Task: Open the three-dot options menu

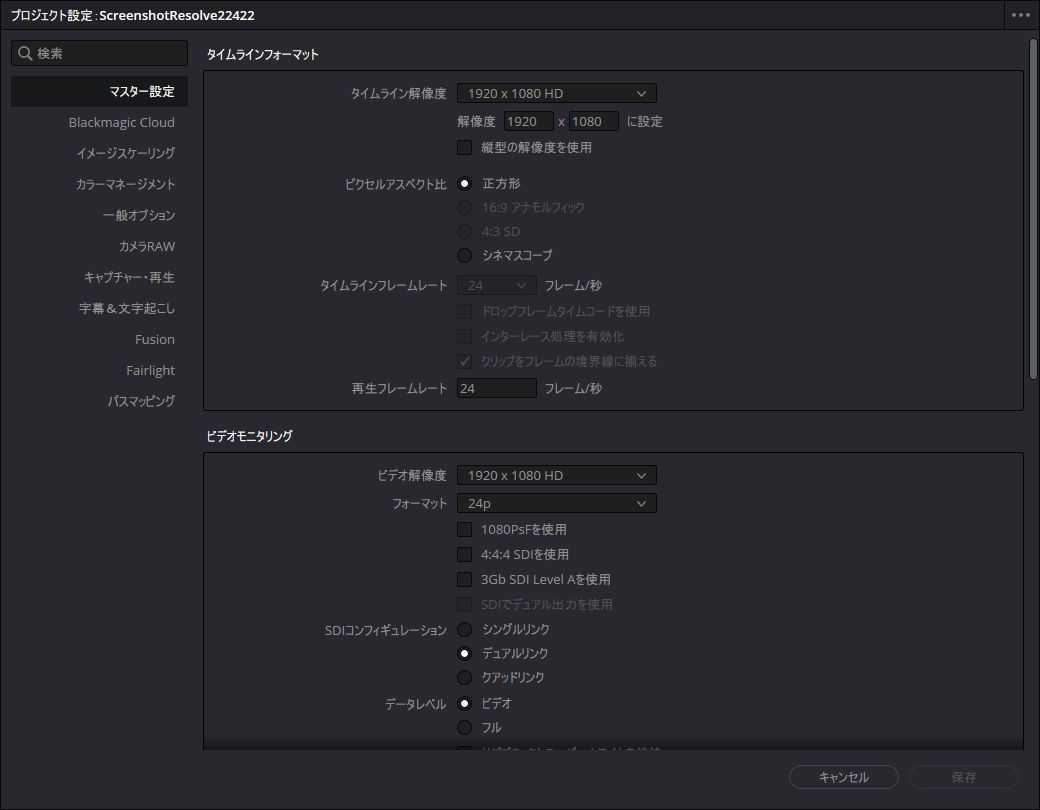Action: click(x=1021, y=15)
